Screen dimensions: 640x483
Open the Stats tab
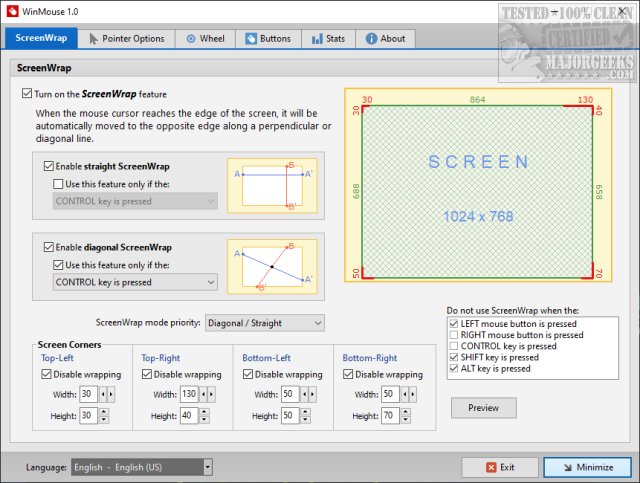coord(328,39)
